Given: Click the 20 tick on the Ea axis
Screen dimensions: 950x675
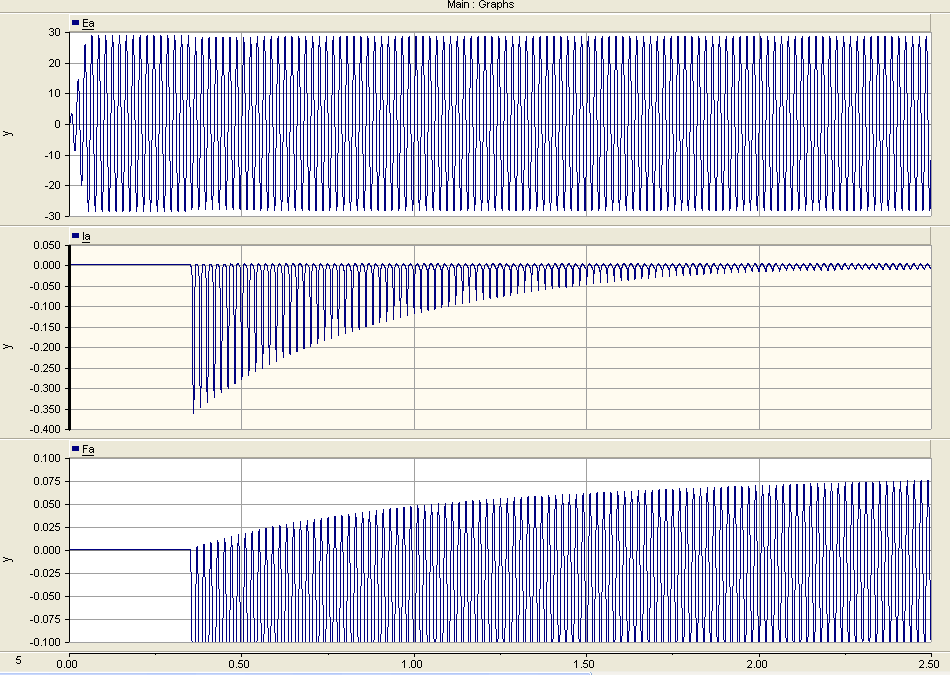Looking at the screenshot, I should pyautogui.click(x=55, y=63).
